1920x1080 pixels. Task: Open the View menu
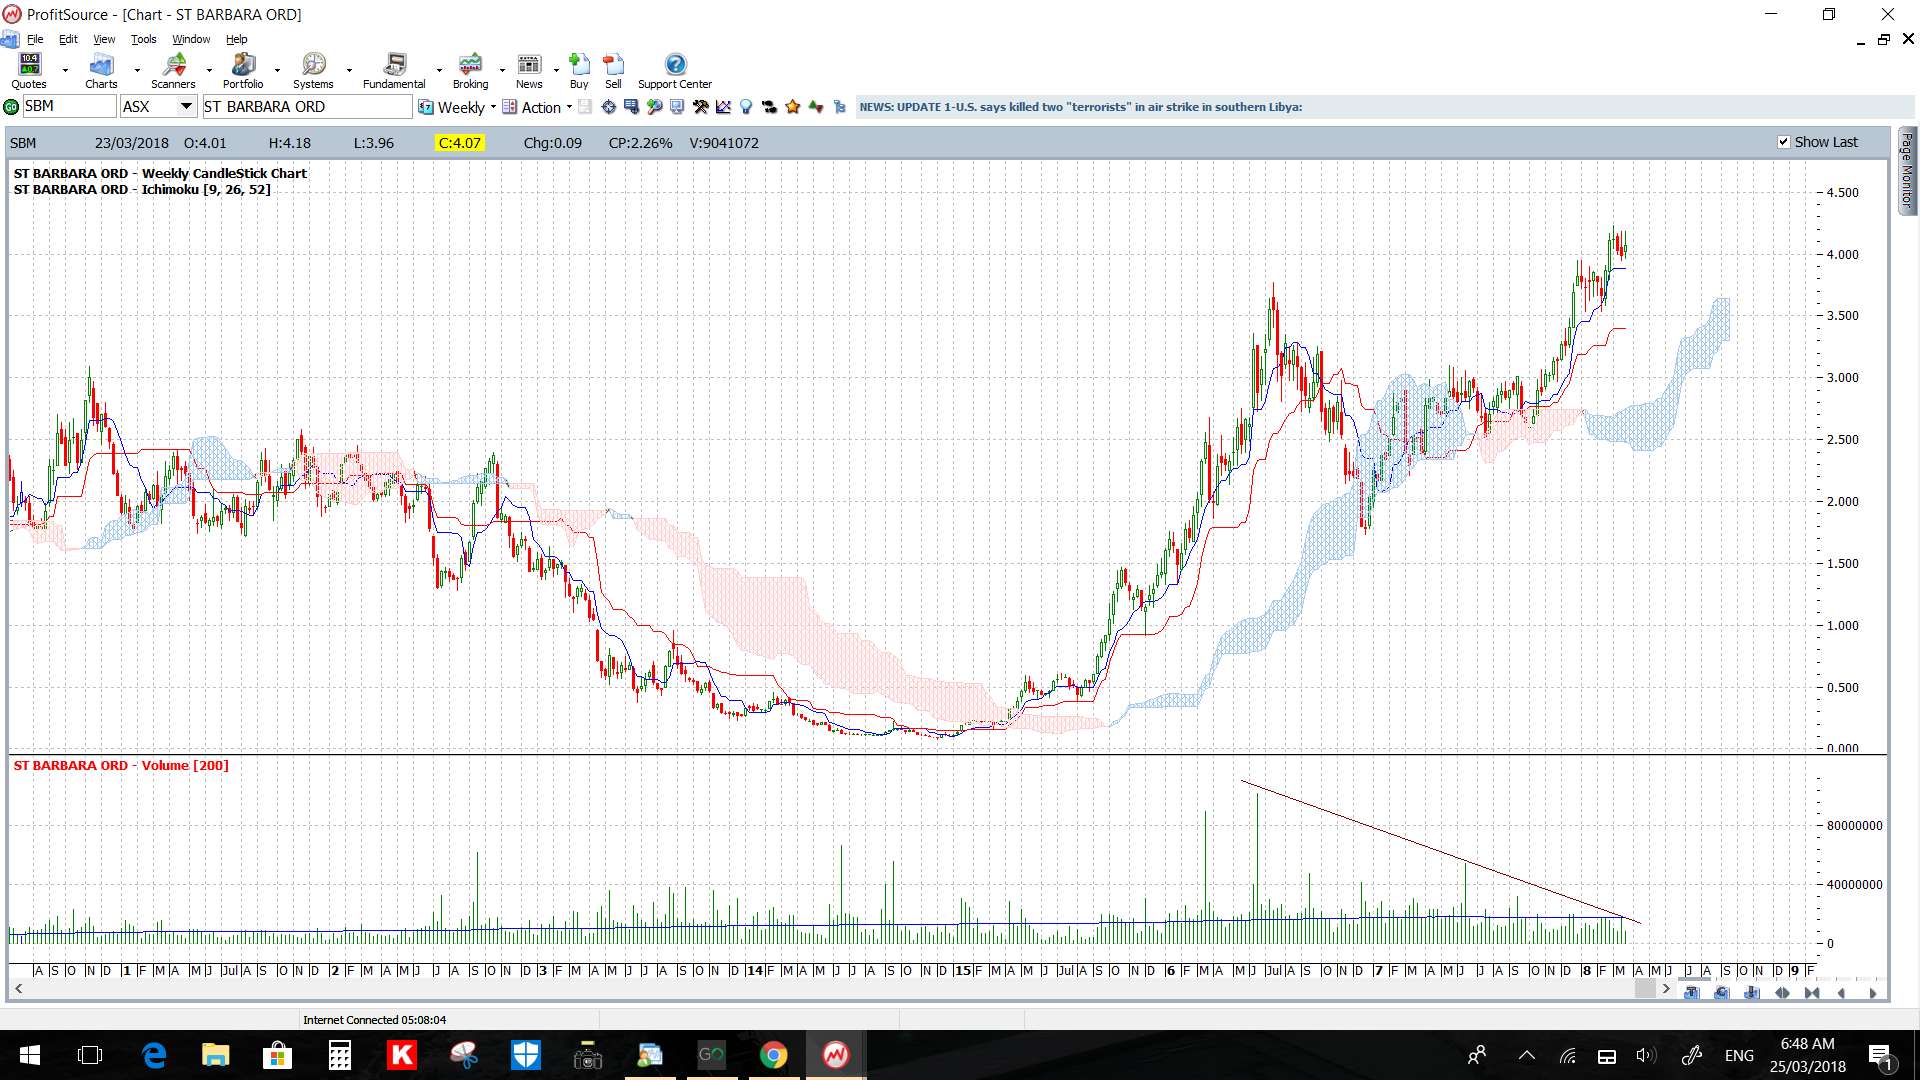coord(104,39)
